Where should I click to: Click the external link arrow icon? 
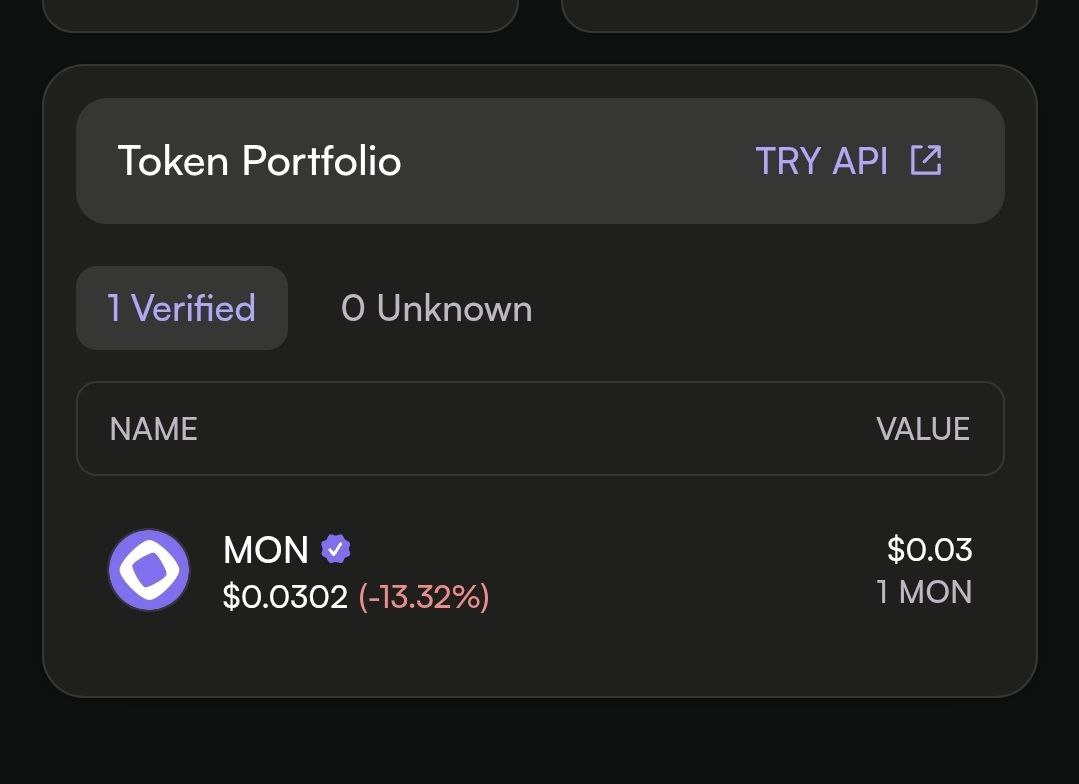[x=926, y=160]
